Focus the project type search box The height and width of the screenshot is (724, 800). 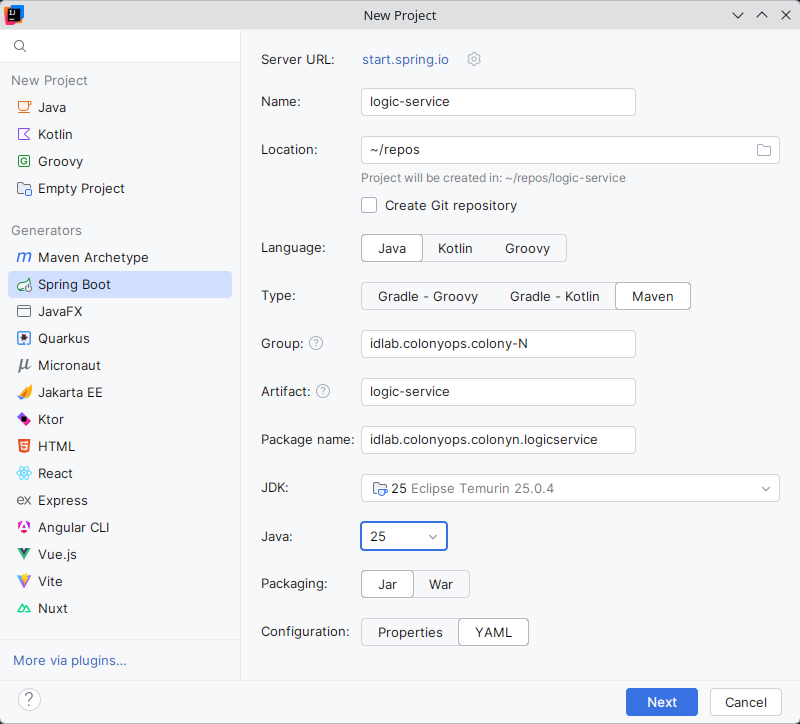point(120,46)
